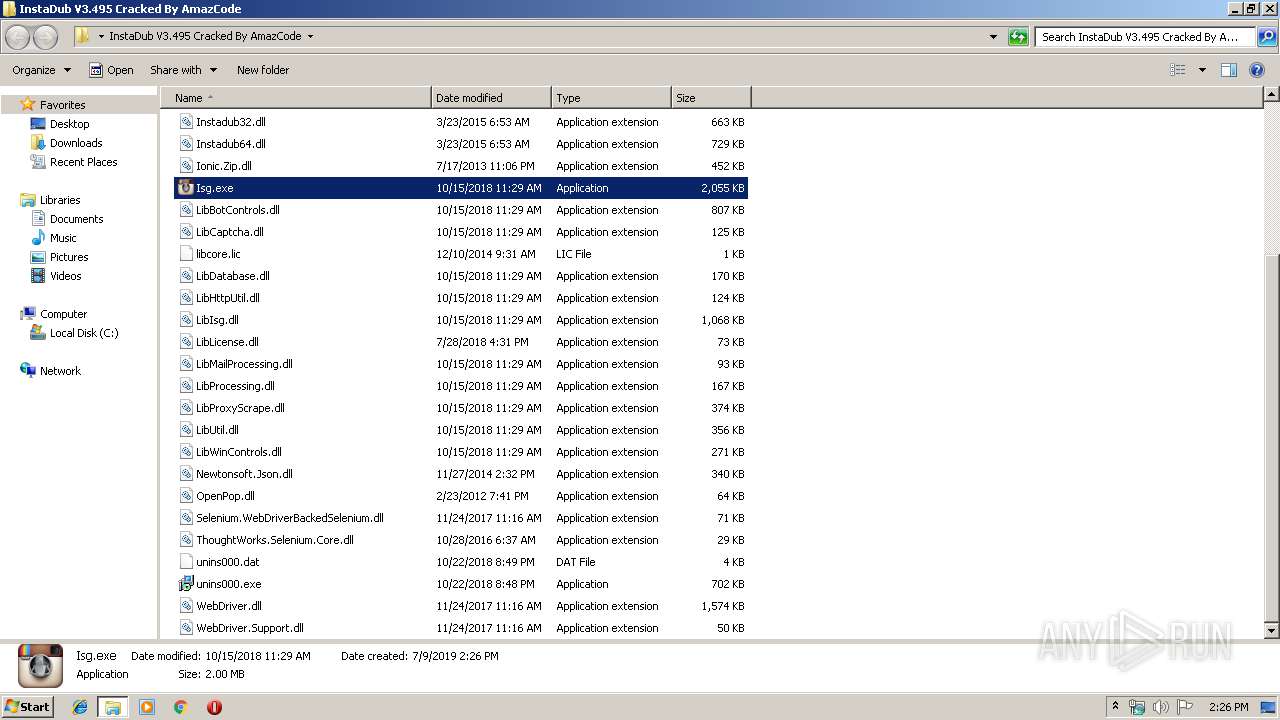
Task: Expand the breadcrumb folder arrow after AmazCode
Action: pos(310,37)
